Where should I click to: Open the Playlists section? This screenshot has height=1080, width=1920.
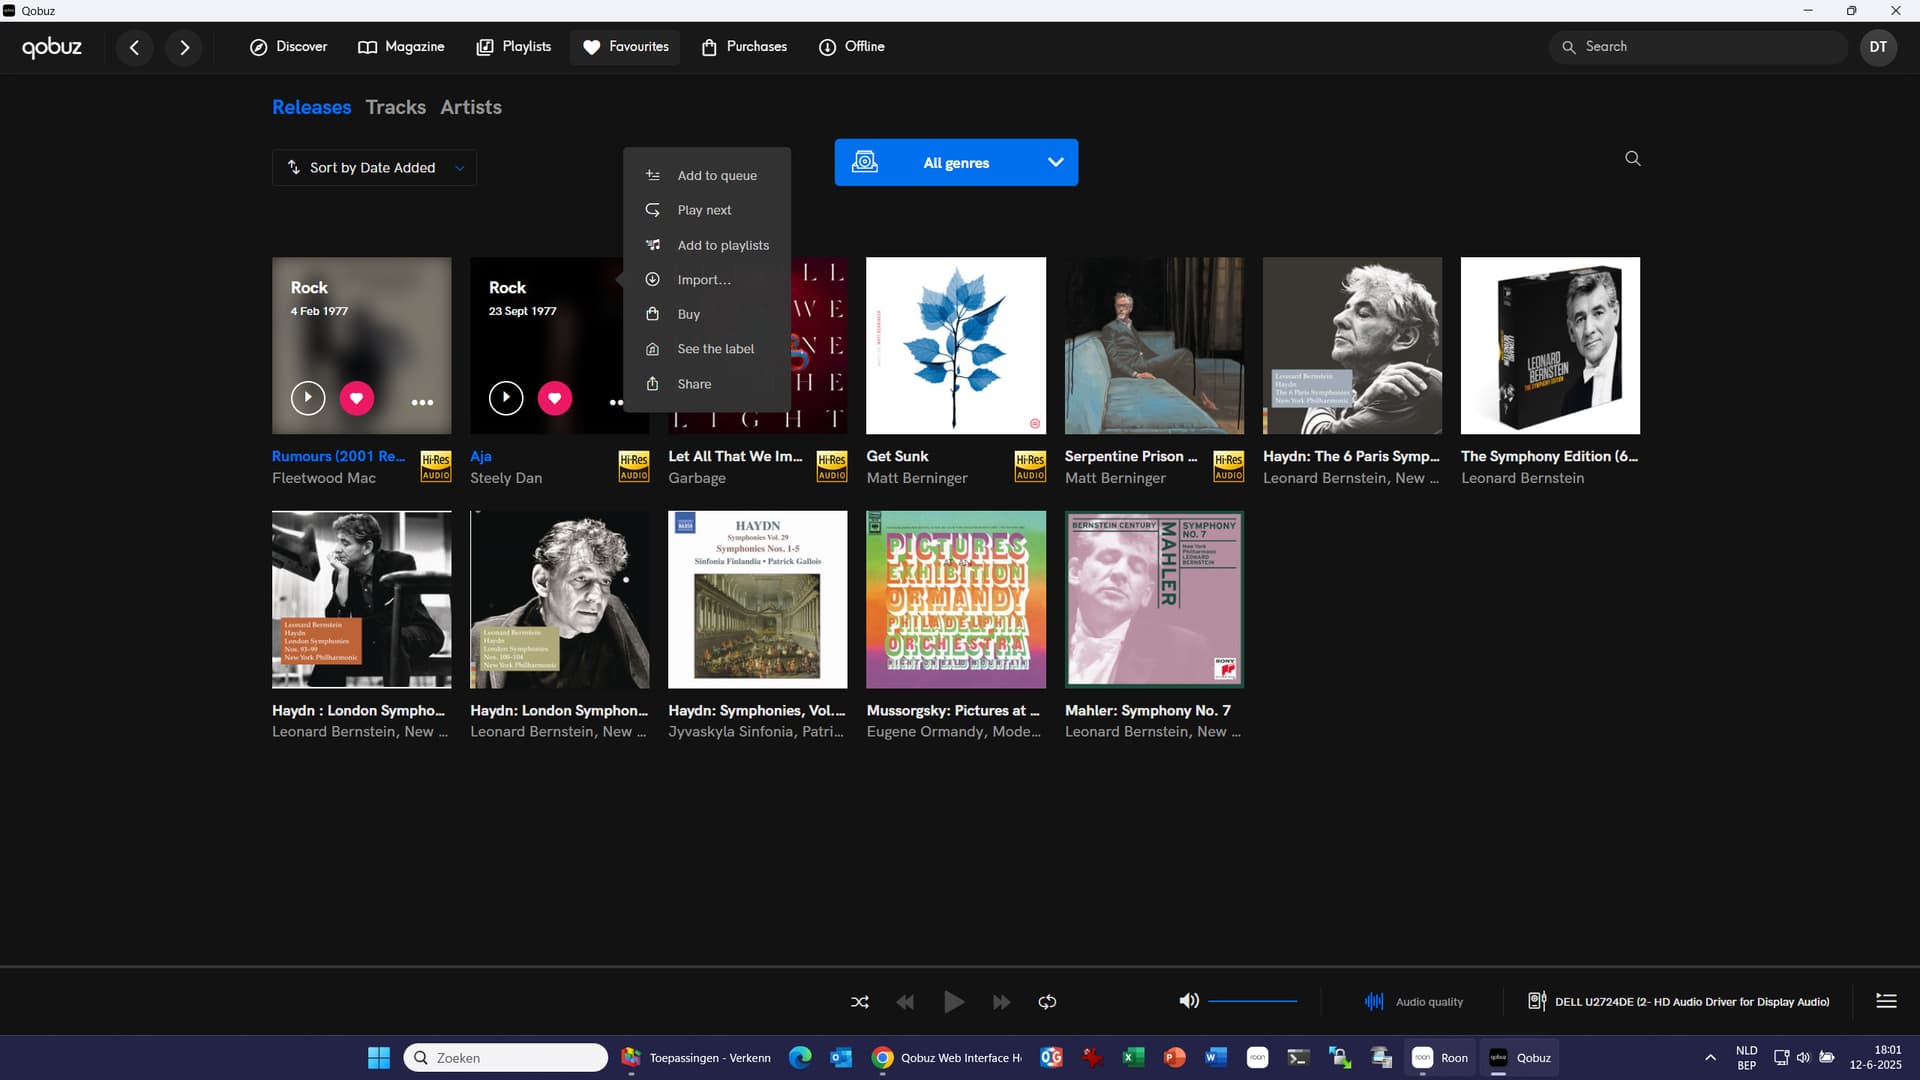point(514,47)
